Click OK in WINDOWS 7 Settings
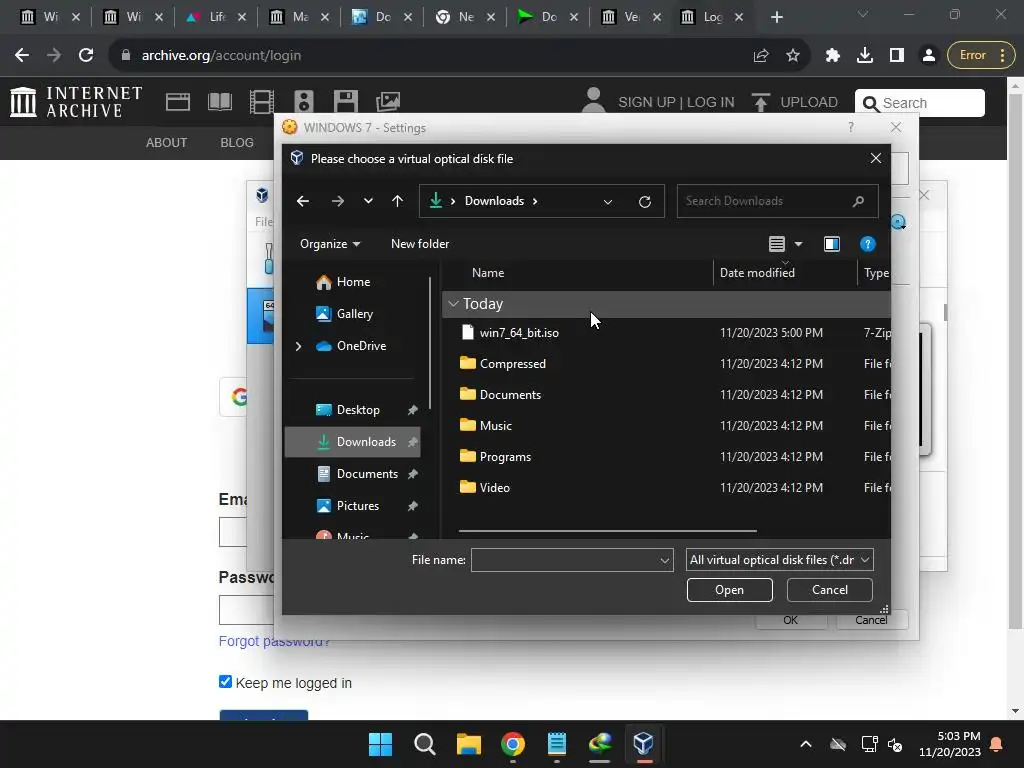 [x=791, y=620]
